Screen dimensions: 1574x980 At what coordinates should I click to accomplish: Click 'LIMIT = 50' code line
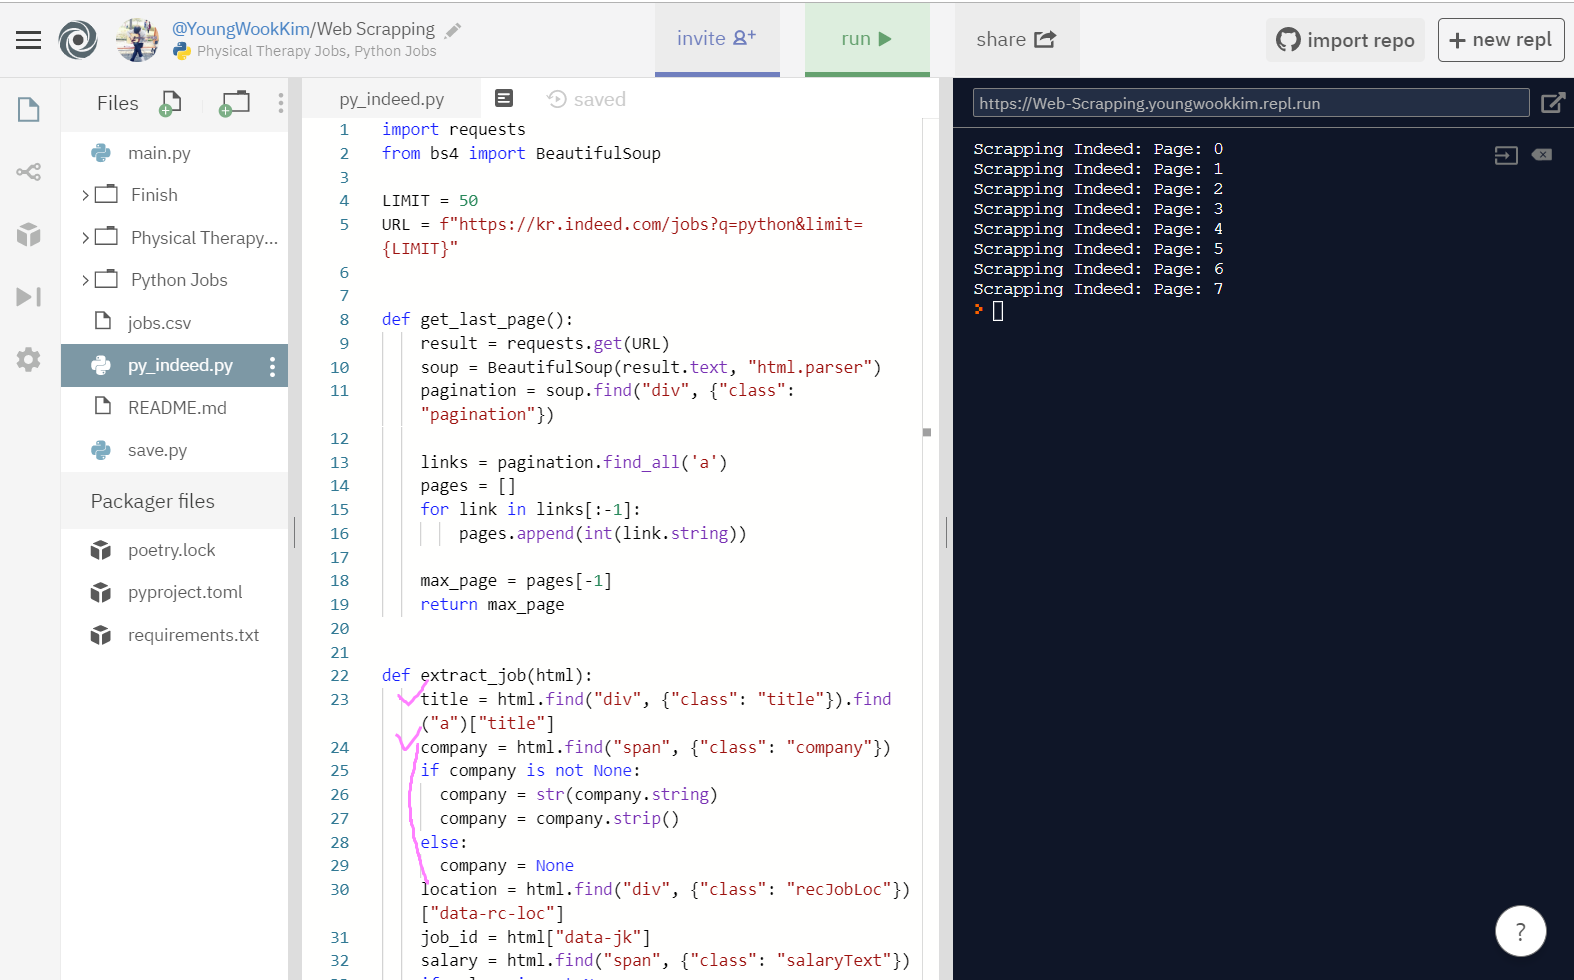tap(430, 201)
